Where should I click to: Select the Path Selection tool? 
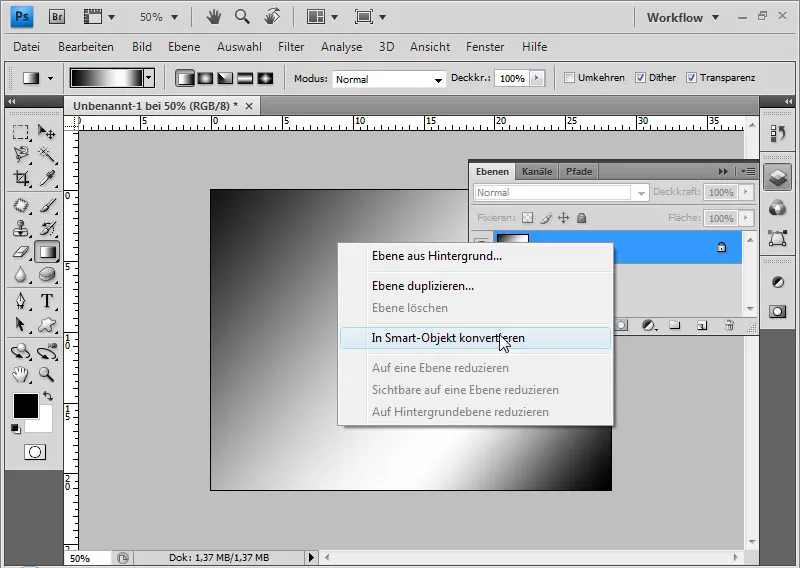pyautogui.click(x=20, y=324)
